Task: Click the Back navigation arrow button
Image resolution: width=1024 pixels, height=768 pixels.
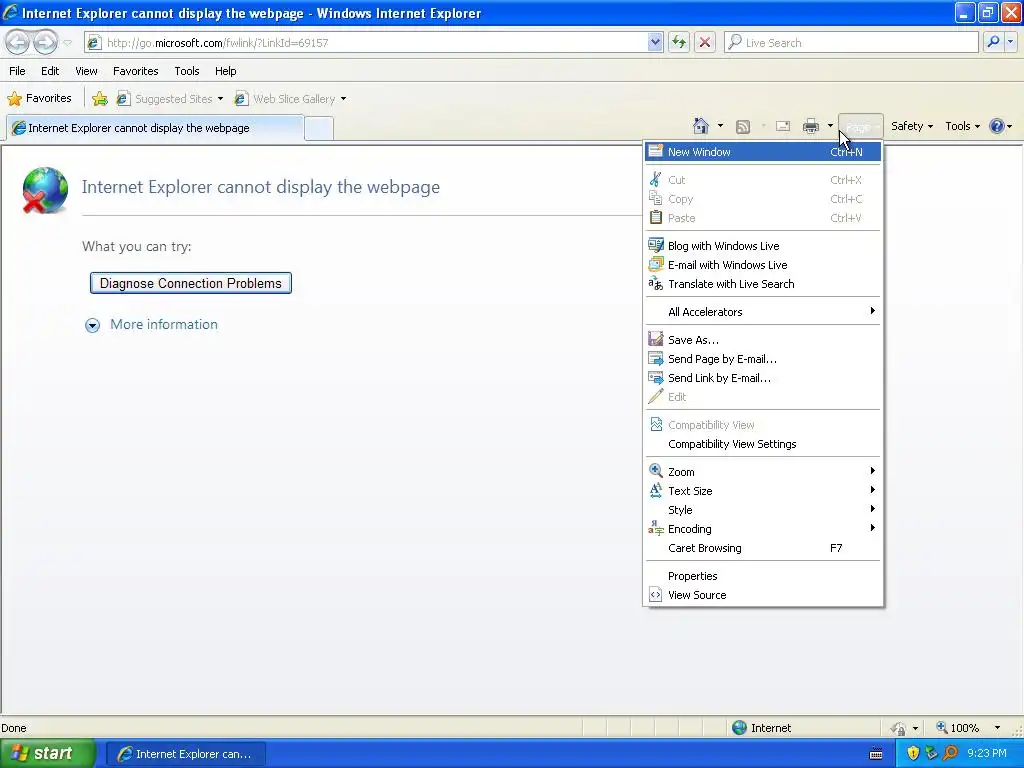Action: 18,42
